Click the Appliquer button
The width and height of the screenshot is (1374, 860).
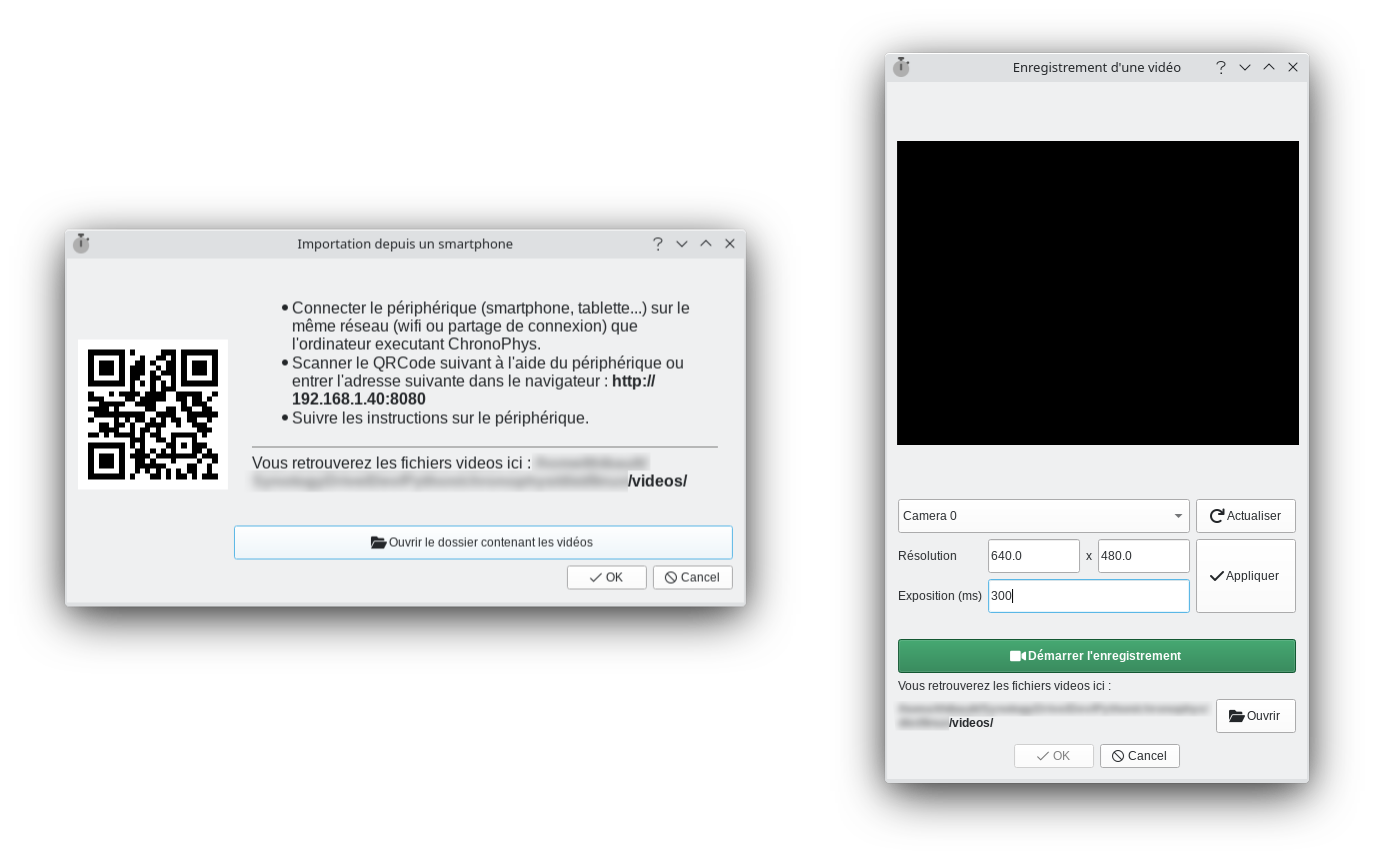tap(1245, 576)
